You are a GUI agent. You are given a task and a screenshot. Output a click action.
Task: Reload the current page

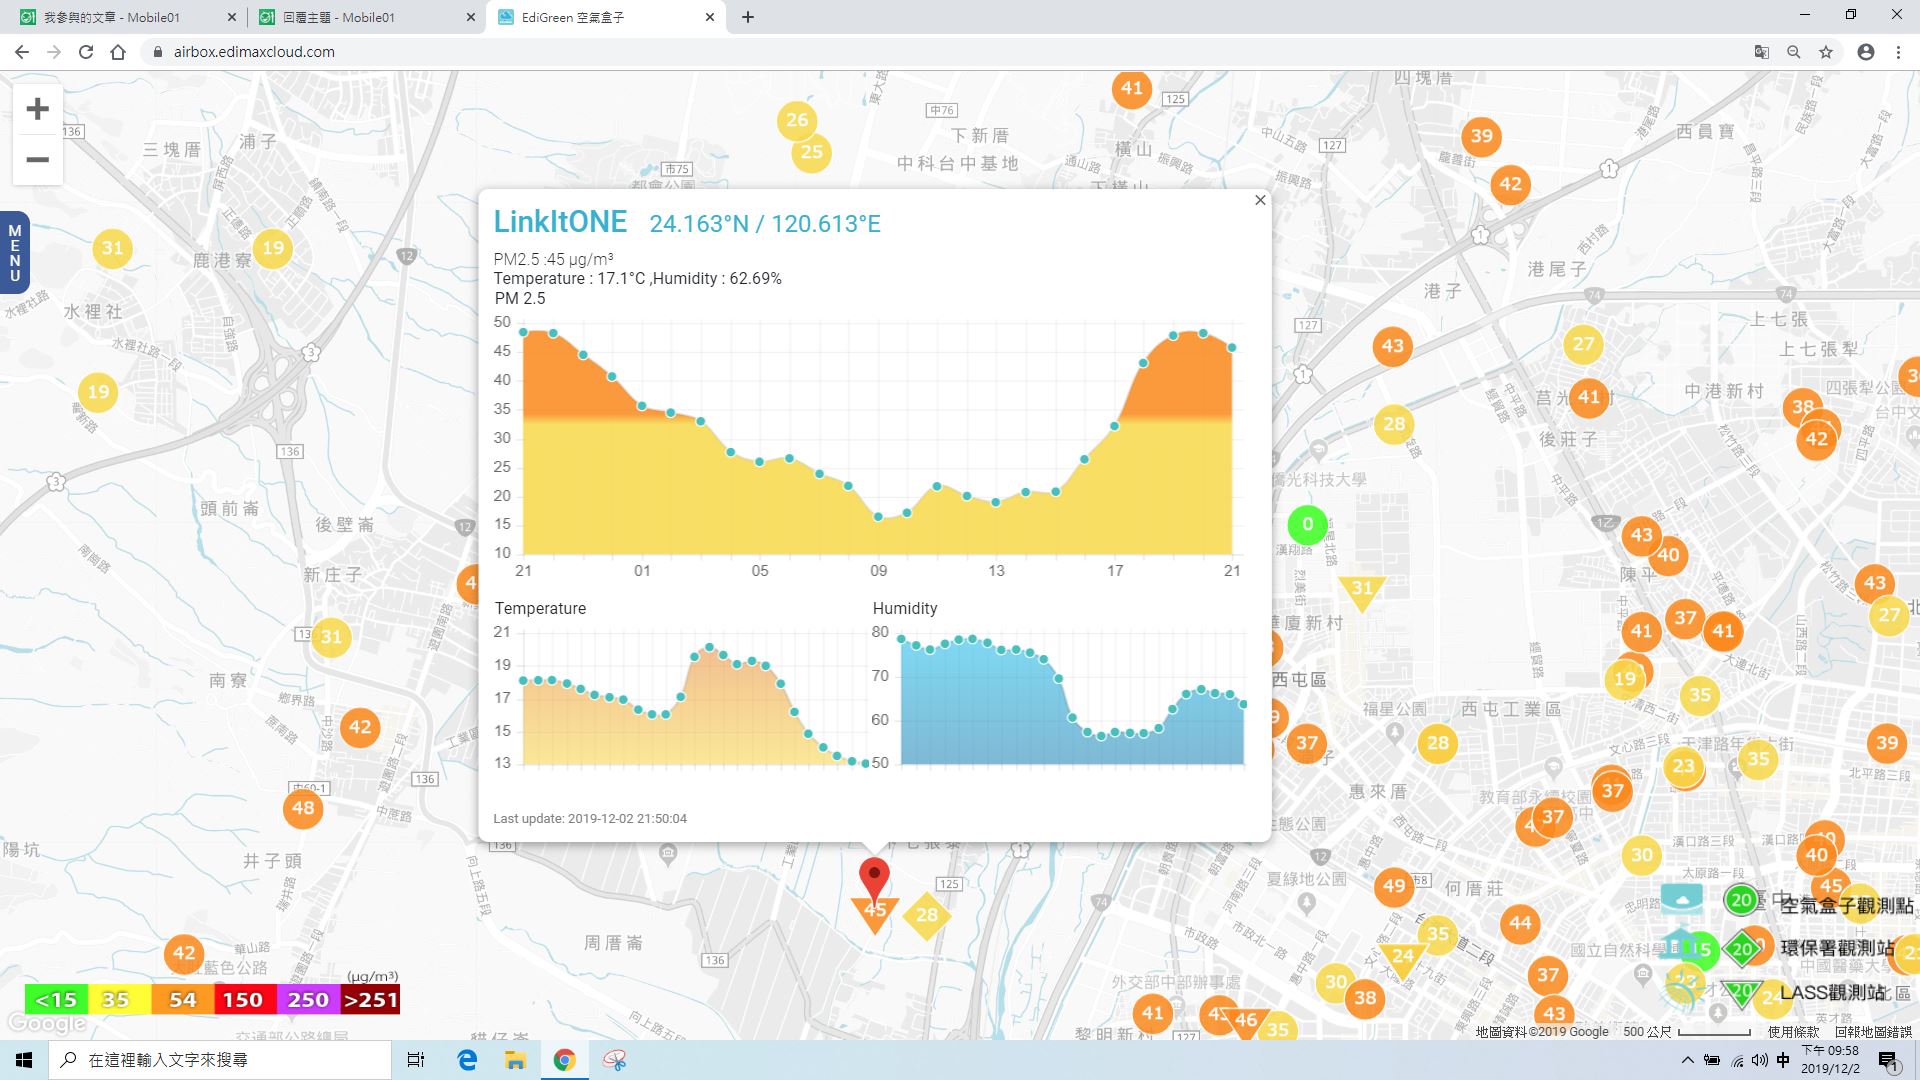point(86,52)
